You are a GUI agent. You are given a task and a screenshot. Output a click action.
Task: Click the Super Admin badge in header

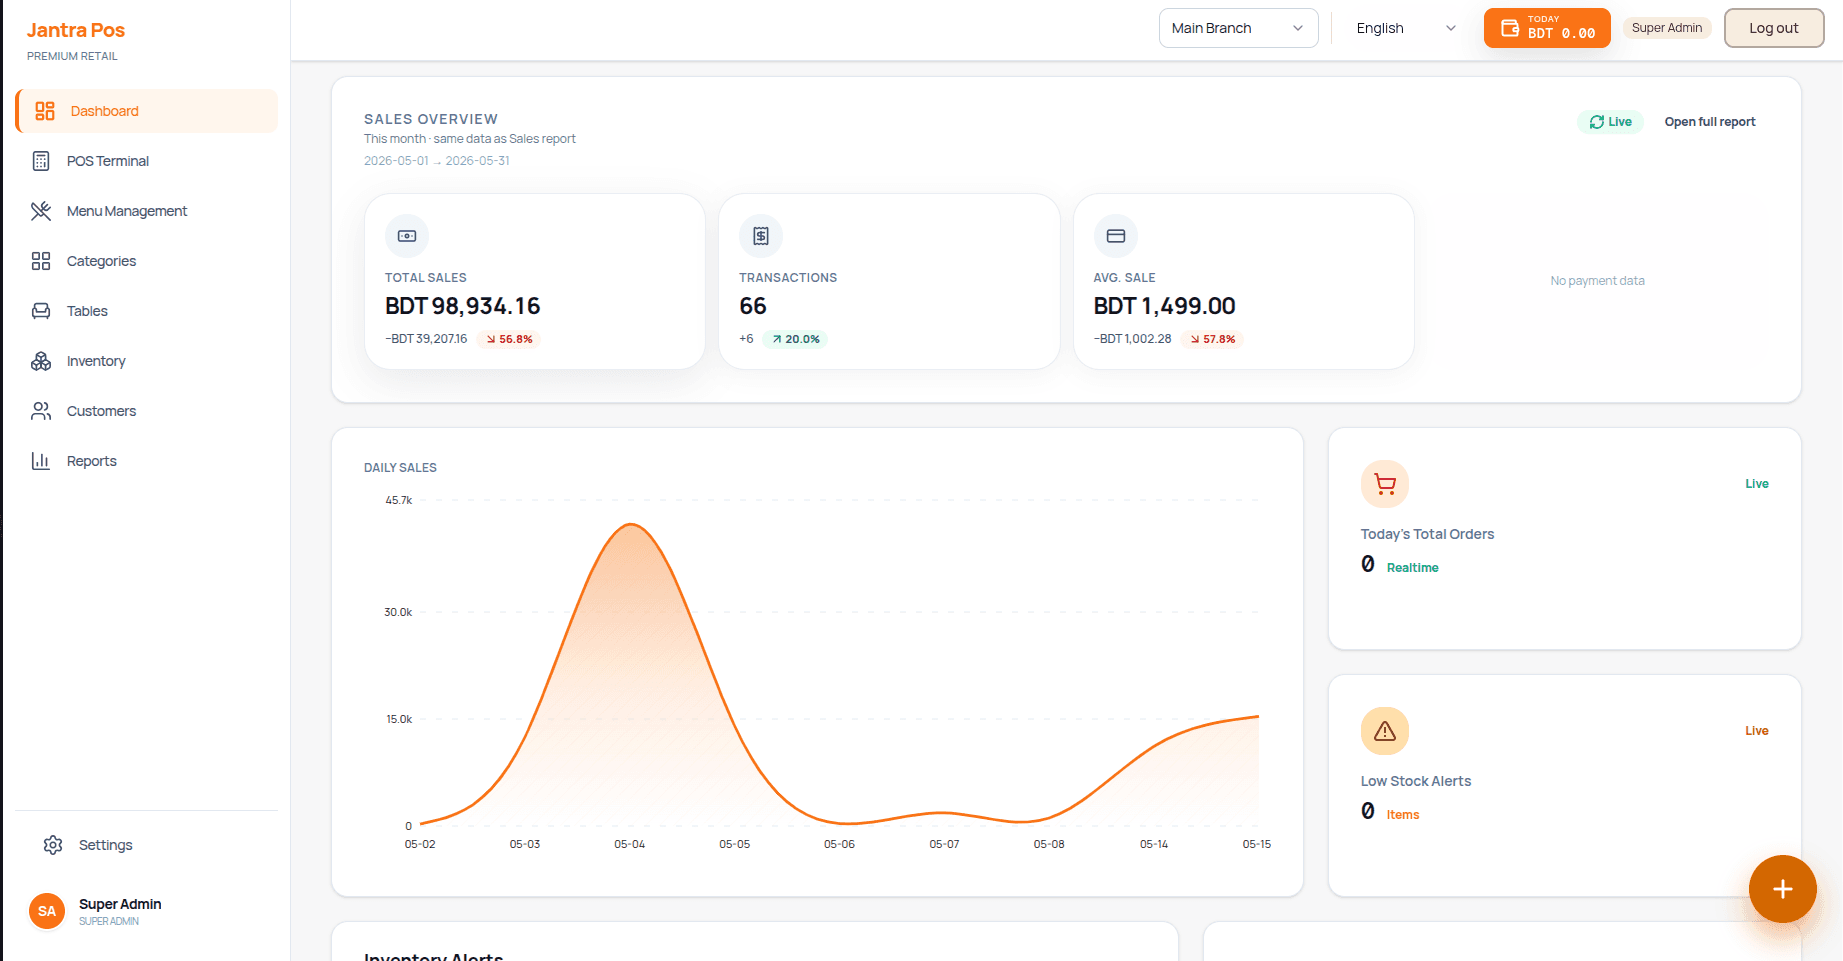coord(1667,28)
